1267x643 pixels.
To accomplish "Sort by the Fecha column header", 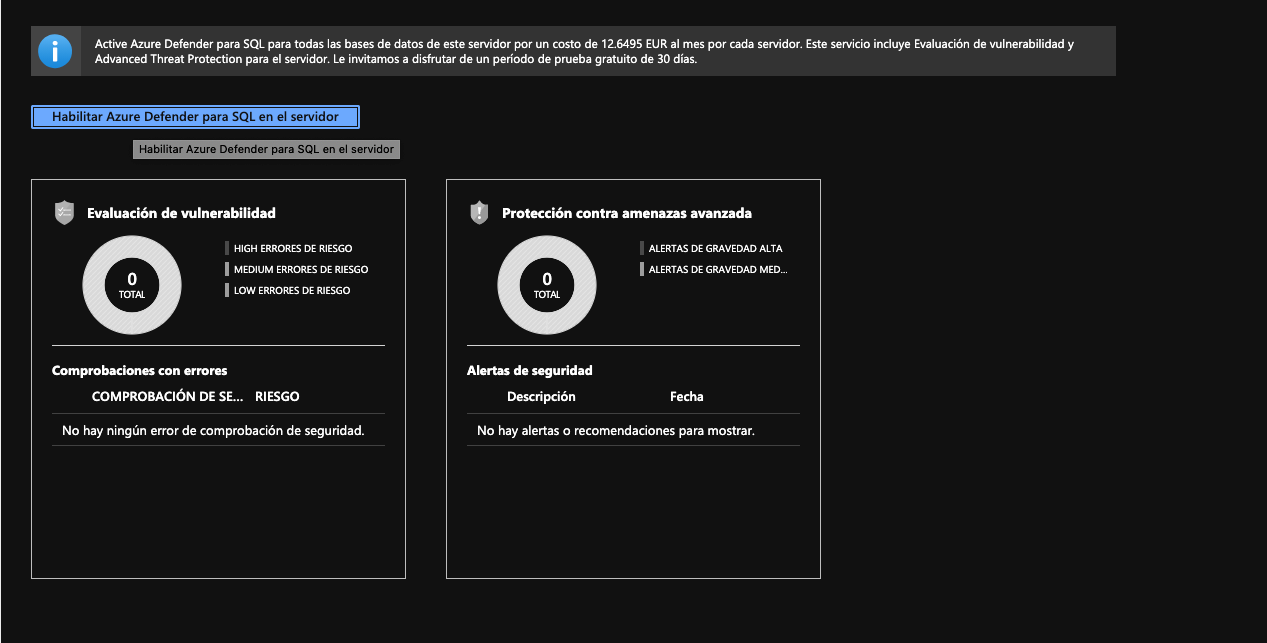I will point(686,396).
